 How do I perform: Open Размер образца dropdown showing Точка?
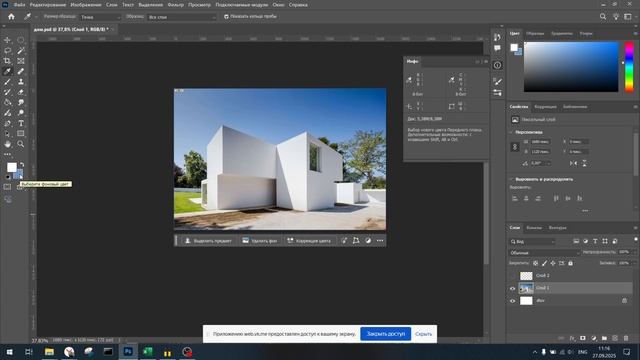[x=100, y=17]
